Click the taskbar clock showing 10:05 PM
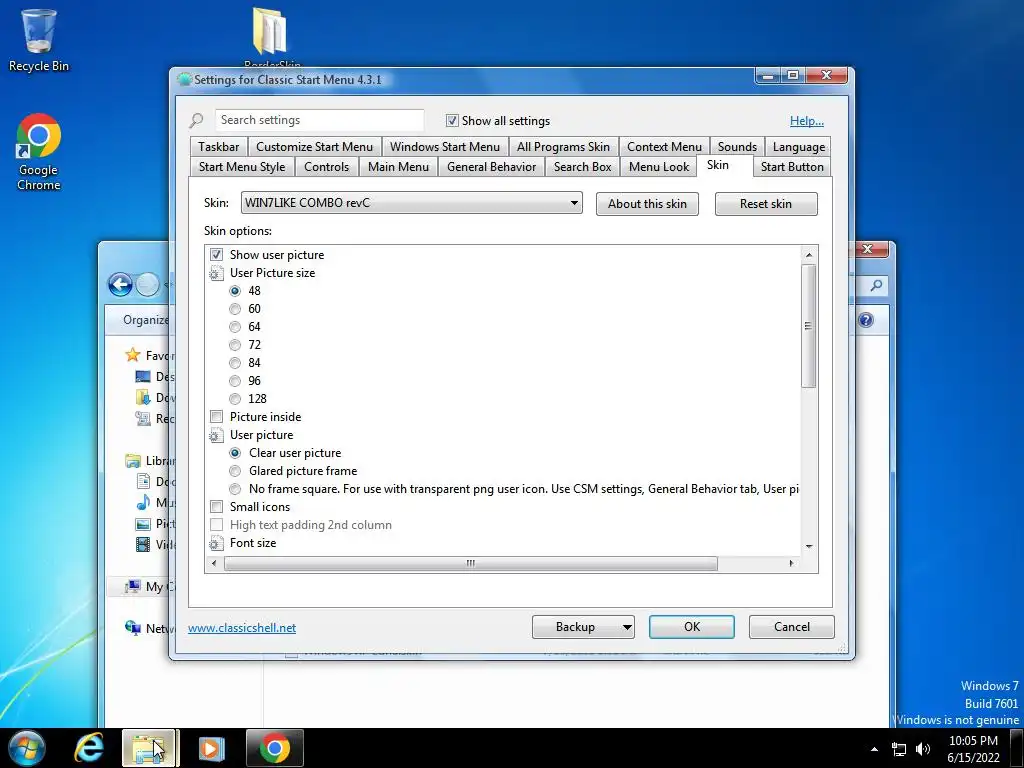The width and height of the screenshot is (1024, 768). tap(973, 749)
